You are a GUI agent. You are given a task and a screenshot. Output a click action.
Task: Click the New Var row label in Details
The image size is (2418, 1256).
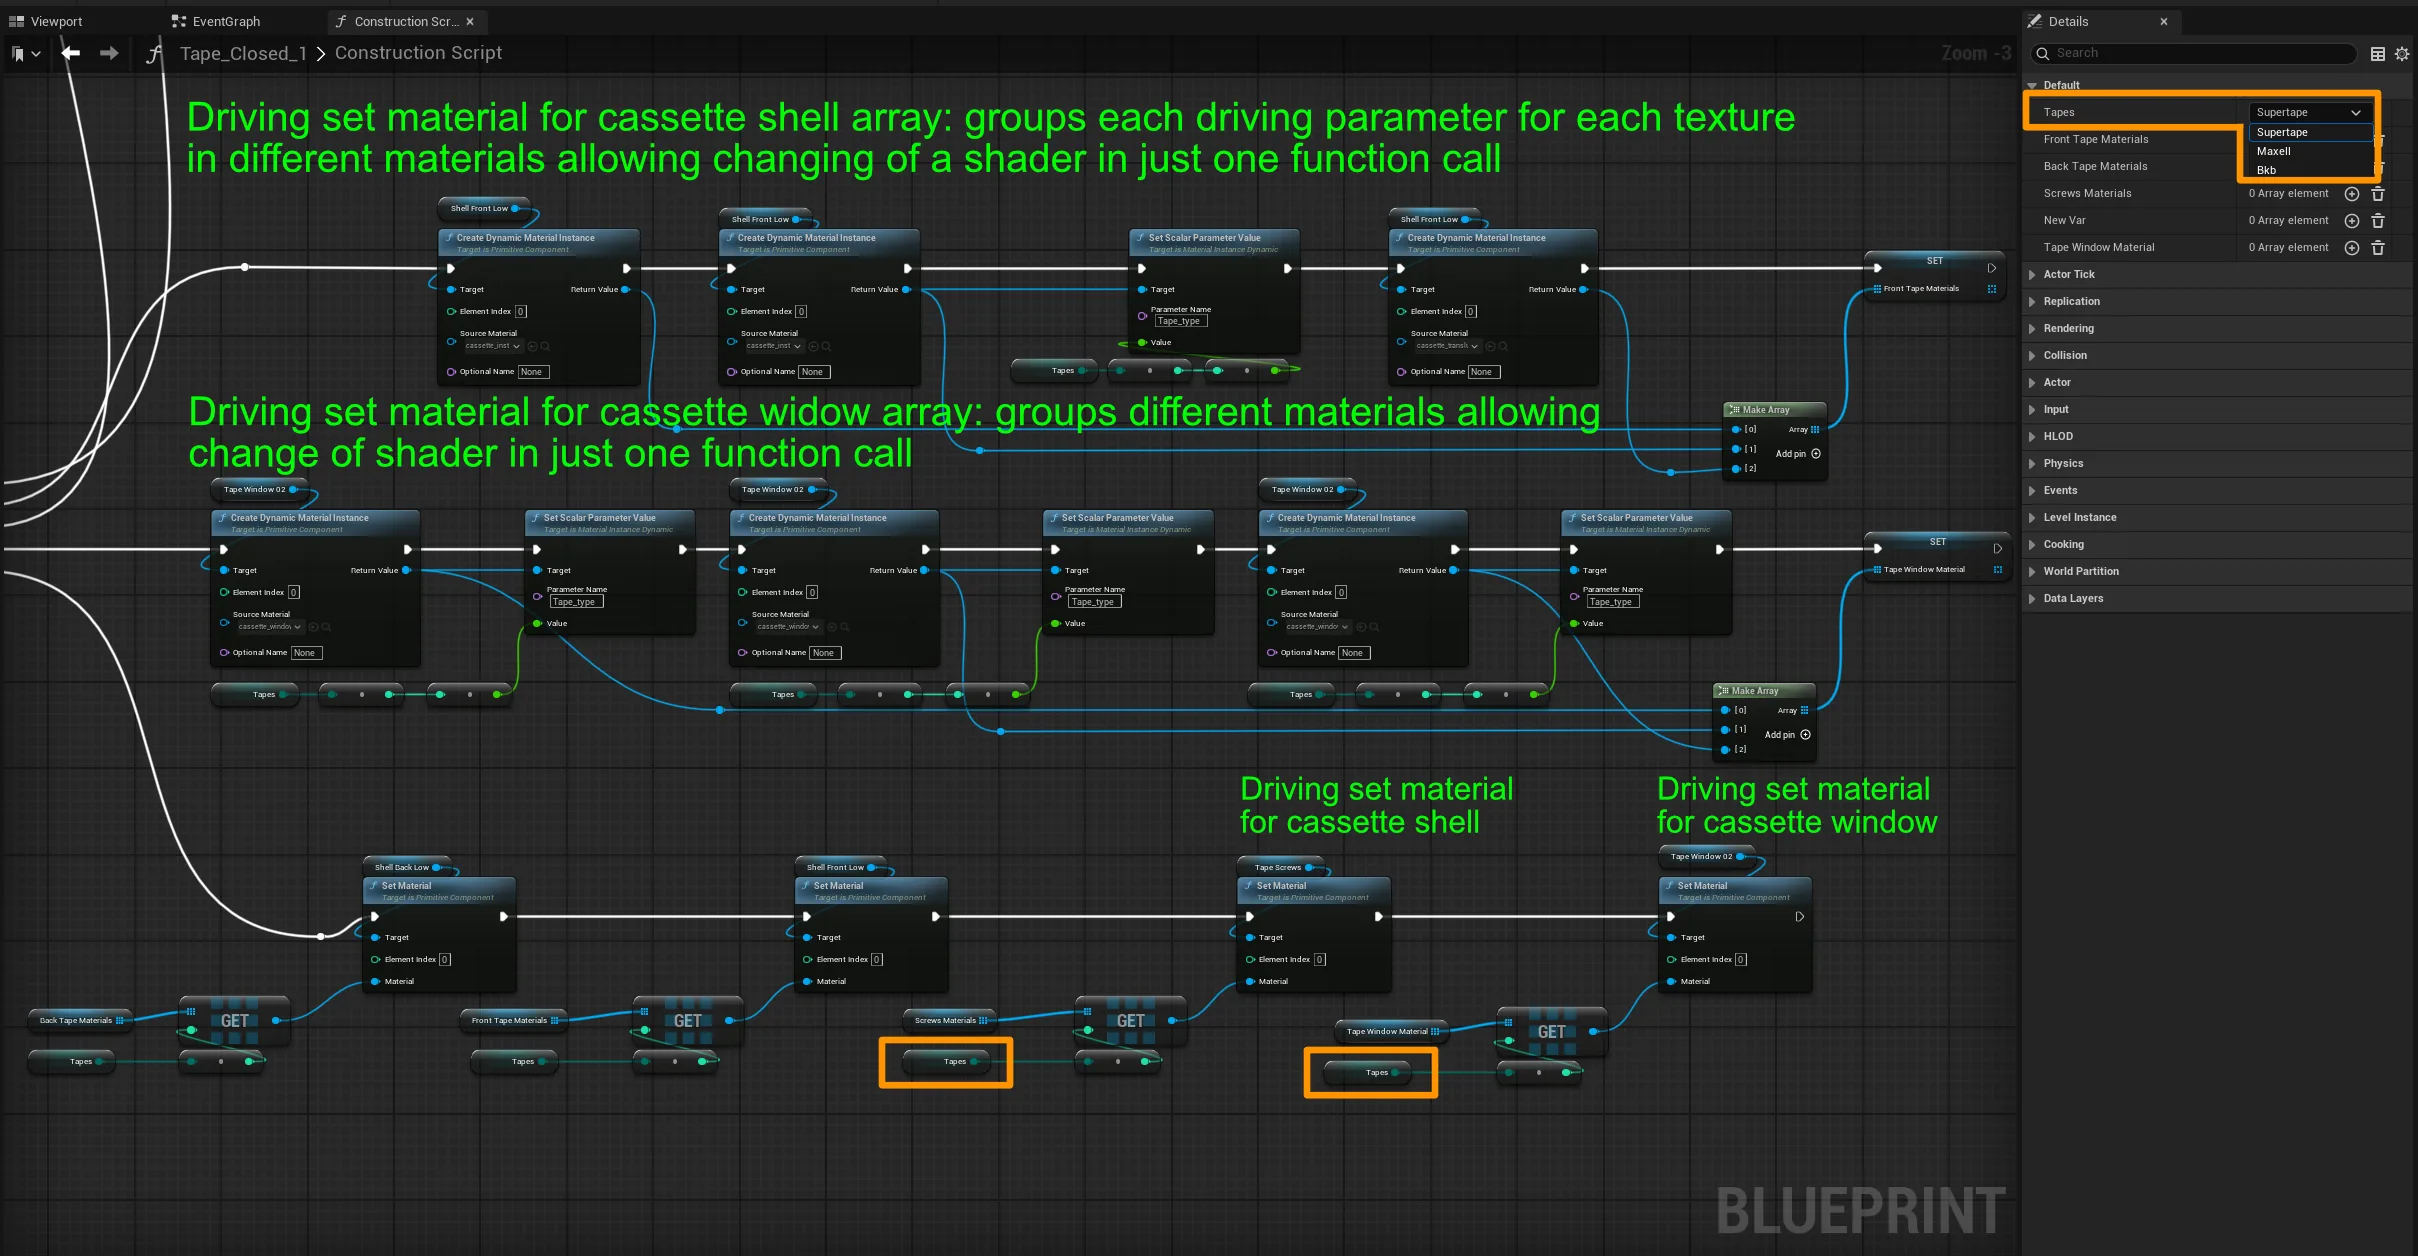[2064, 220]
